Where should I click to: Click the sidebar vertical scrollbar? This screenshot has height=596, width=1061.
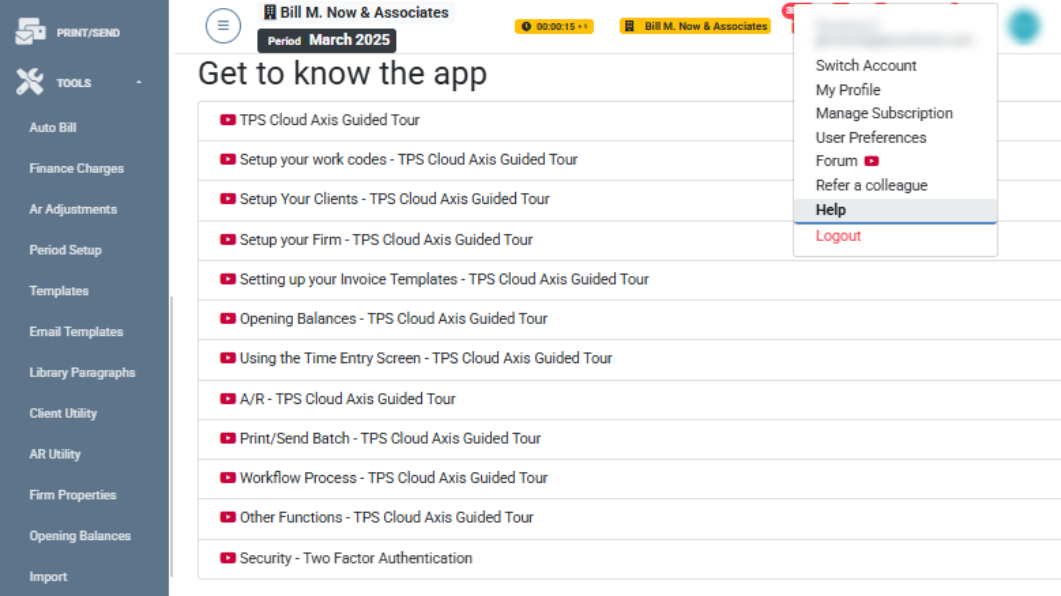(171, 436)
